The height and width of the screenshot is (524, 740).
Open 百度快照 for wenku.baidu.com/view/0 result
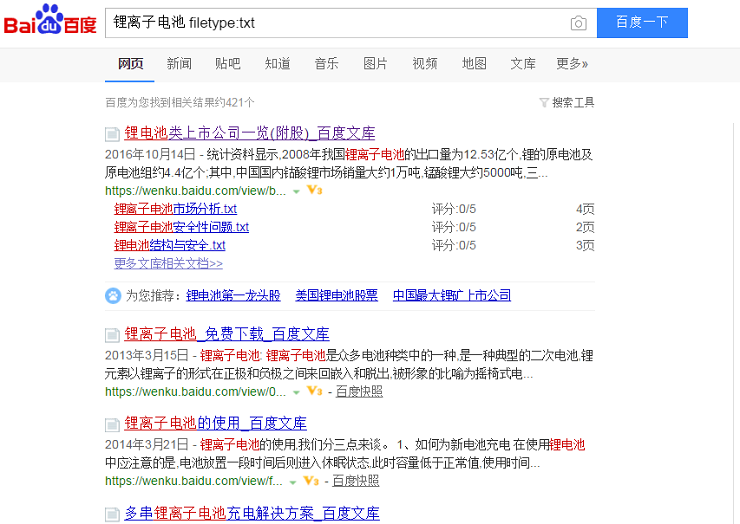[x=359, y=391]
